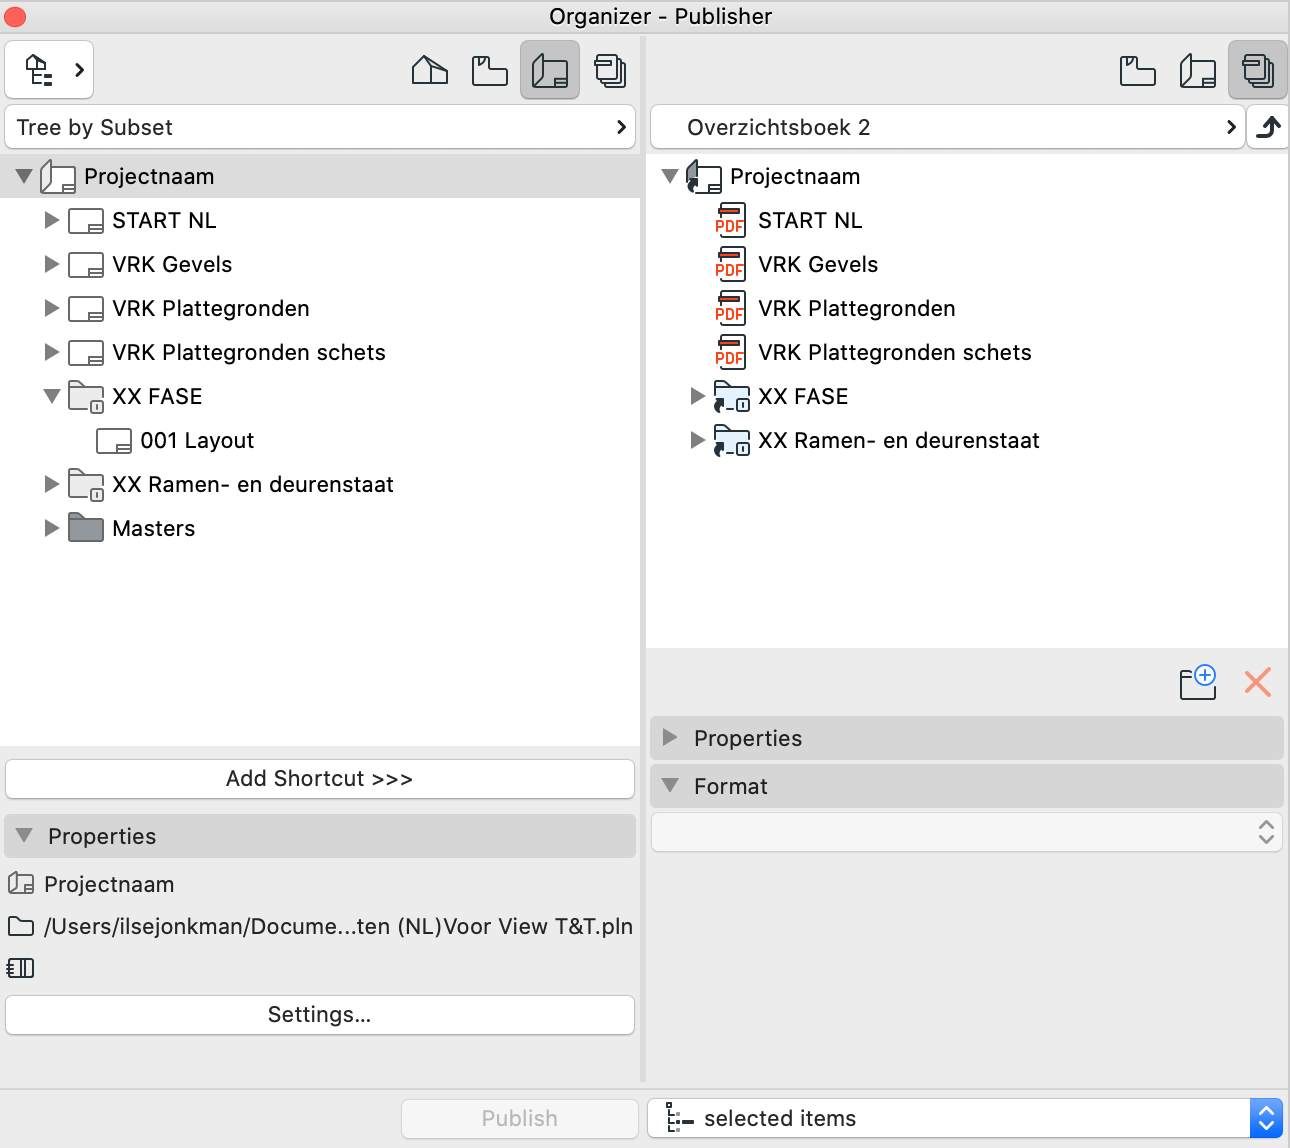The width and height of the screenshot is (1290, 1148).
Task: Show View Map in right pane
Action: click(1138, 70)
